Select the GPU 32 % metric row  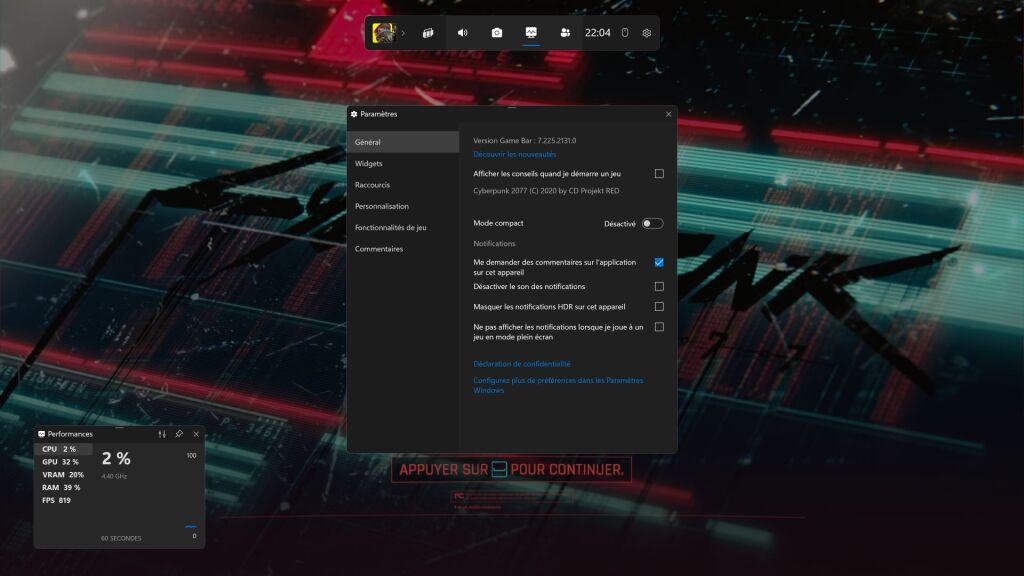63,462
